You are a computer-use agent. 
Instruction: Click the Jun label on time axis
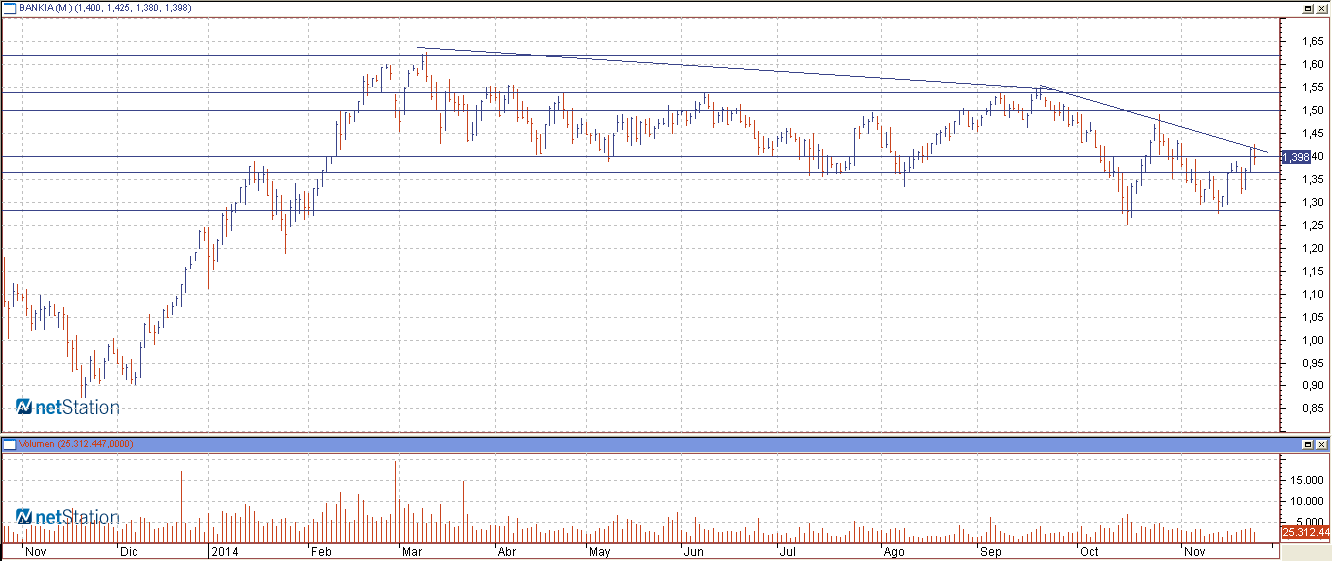click(693, 551)
